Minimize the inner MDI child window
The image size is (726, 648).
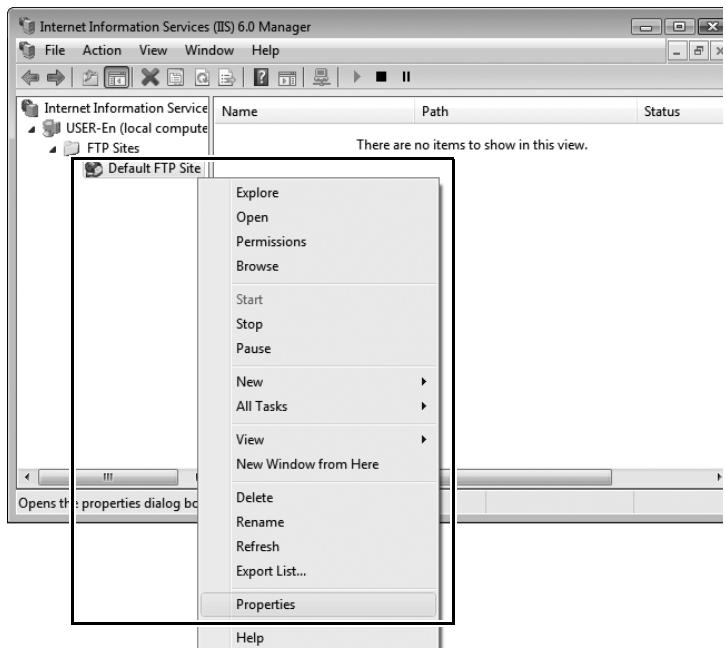tap(676, 51)
